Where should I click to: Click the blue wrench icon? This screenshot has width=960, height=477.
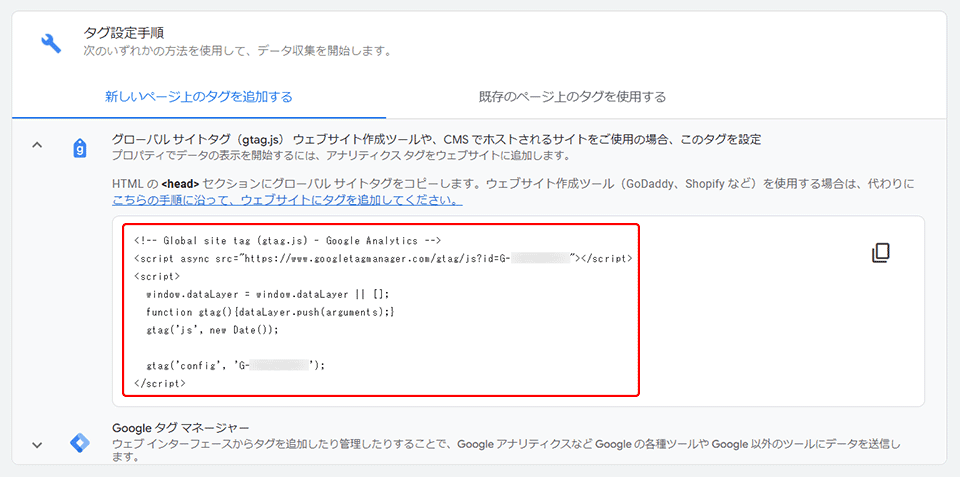tap(51, 43)
